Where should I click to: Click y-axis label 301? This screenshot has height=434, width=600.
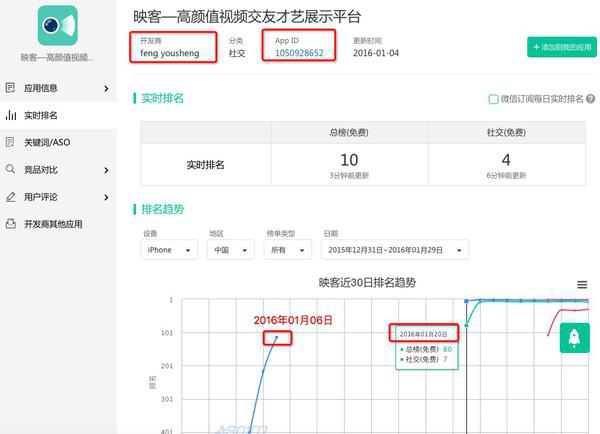[167, 399]
